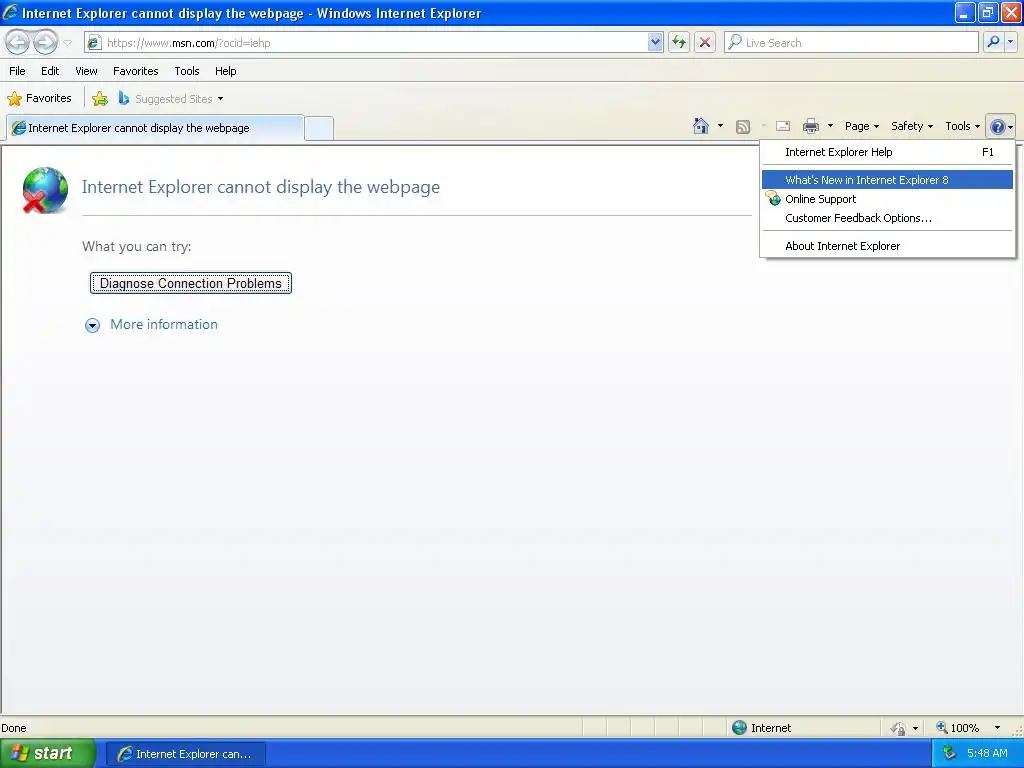Open the Safety command bar menu
1024x768 pixels.
point(912,126)
